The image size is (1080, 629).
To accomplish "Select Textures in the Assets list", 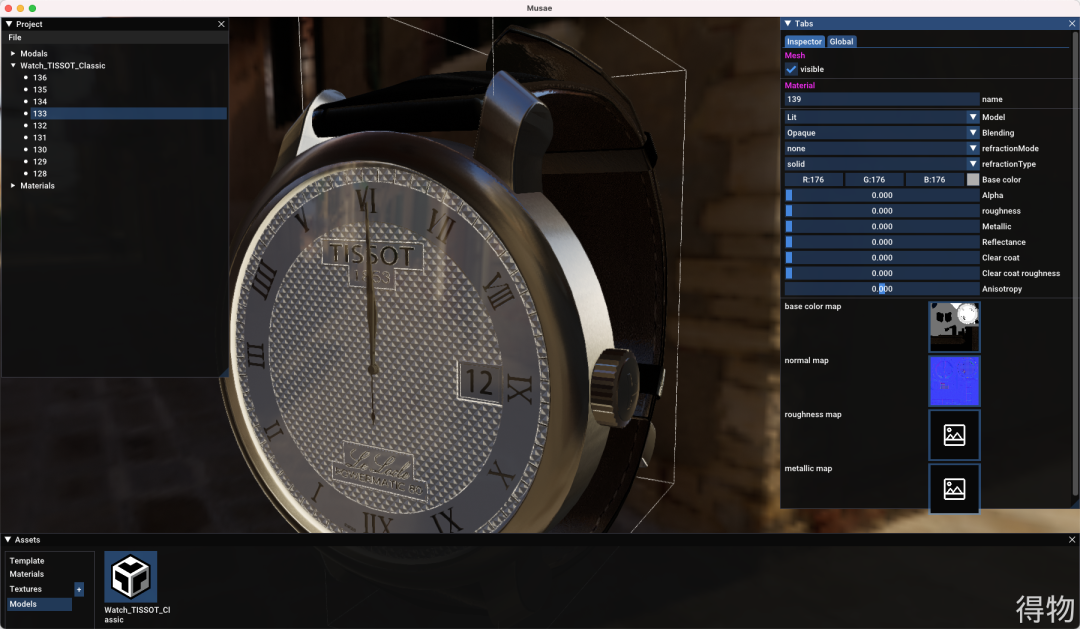I will coord(25,589).
